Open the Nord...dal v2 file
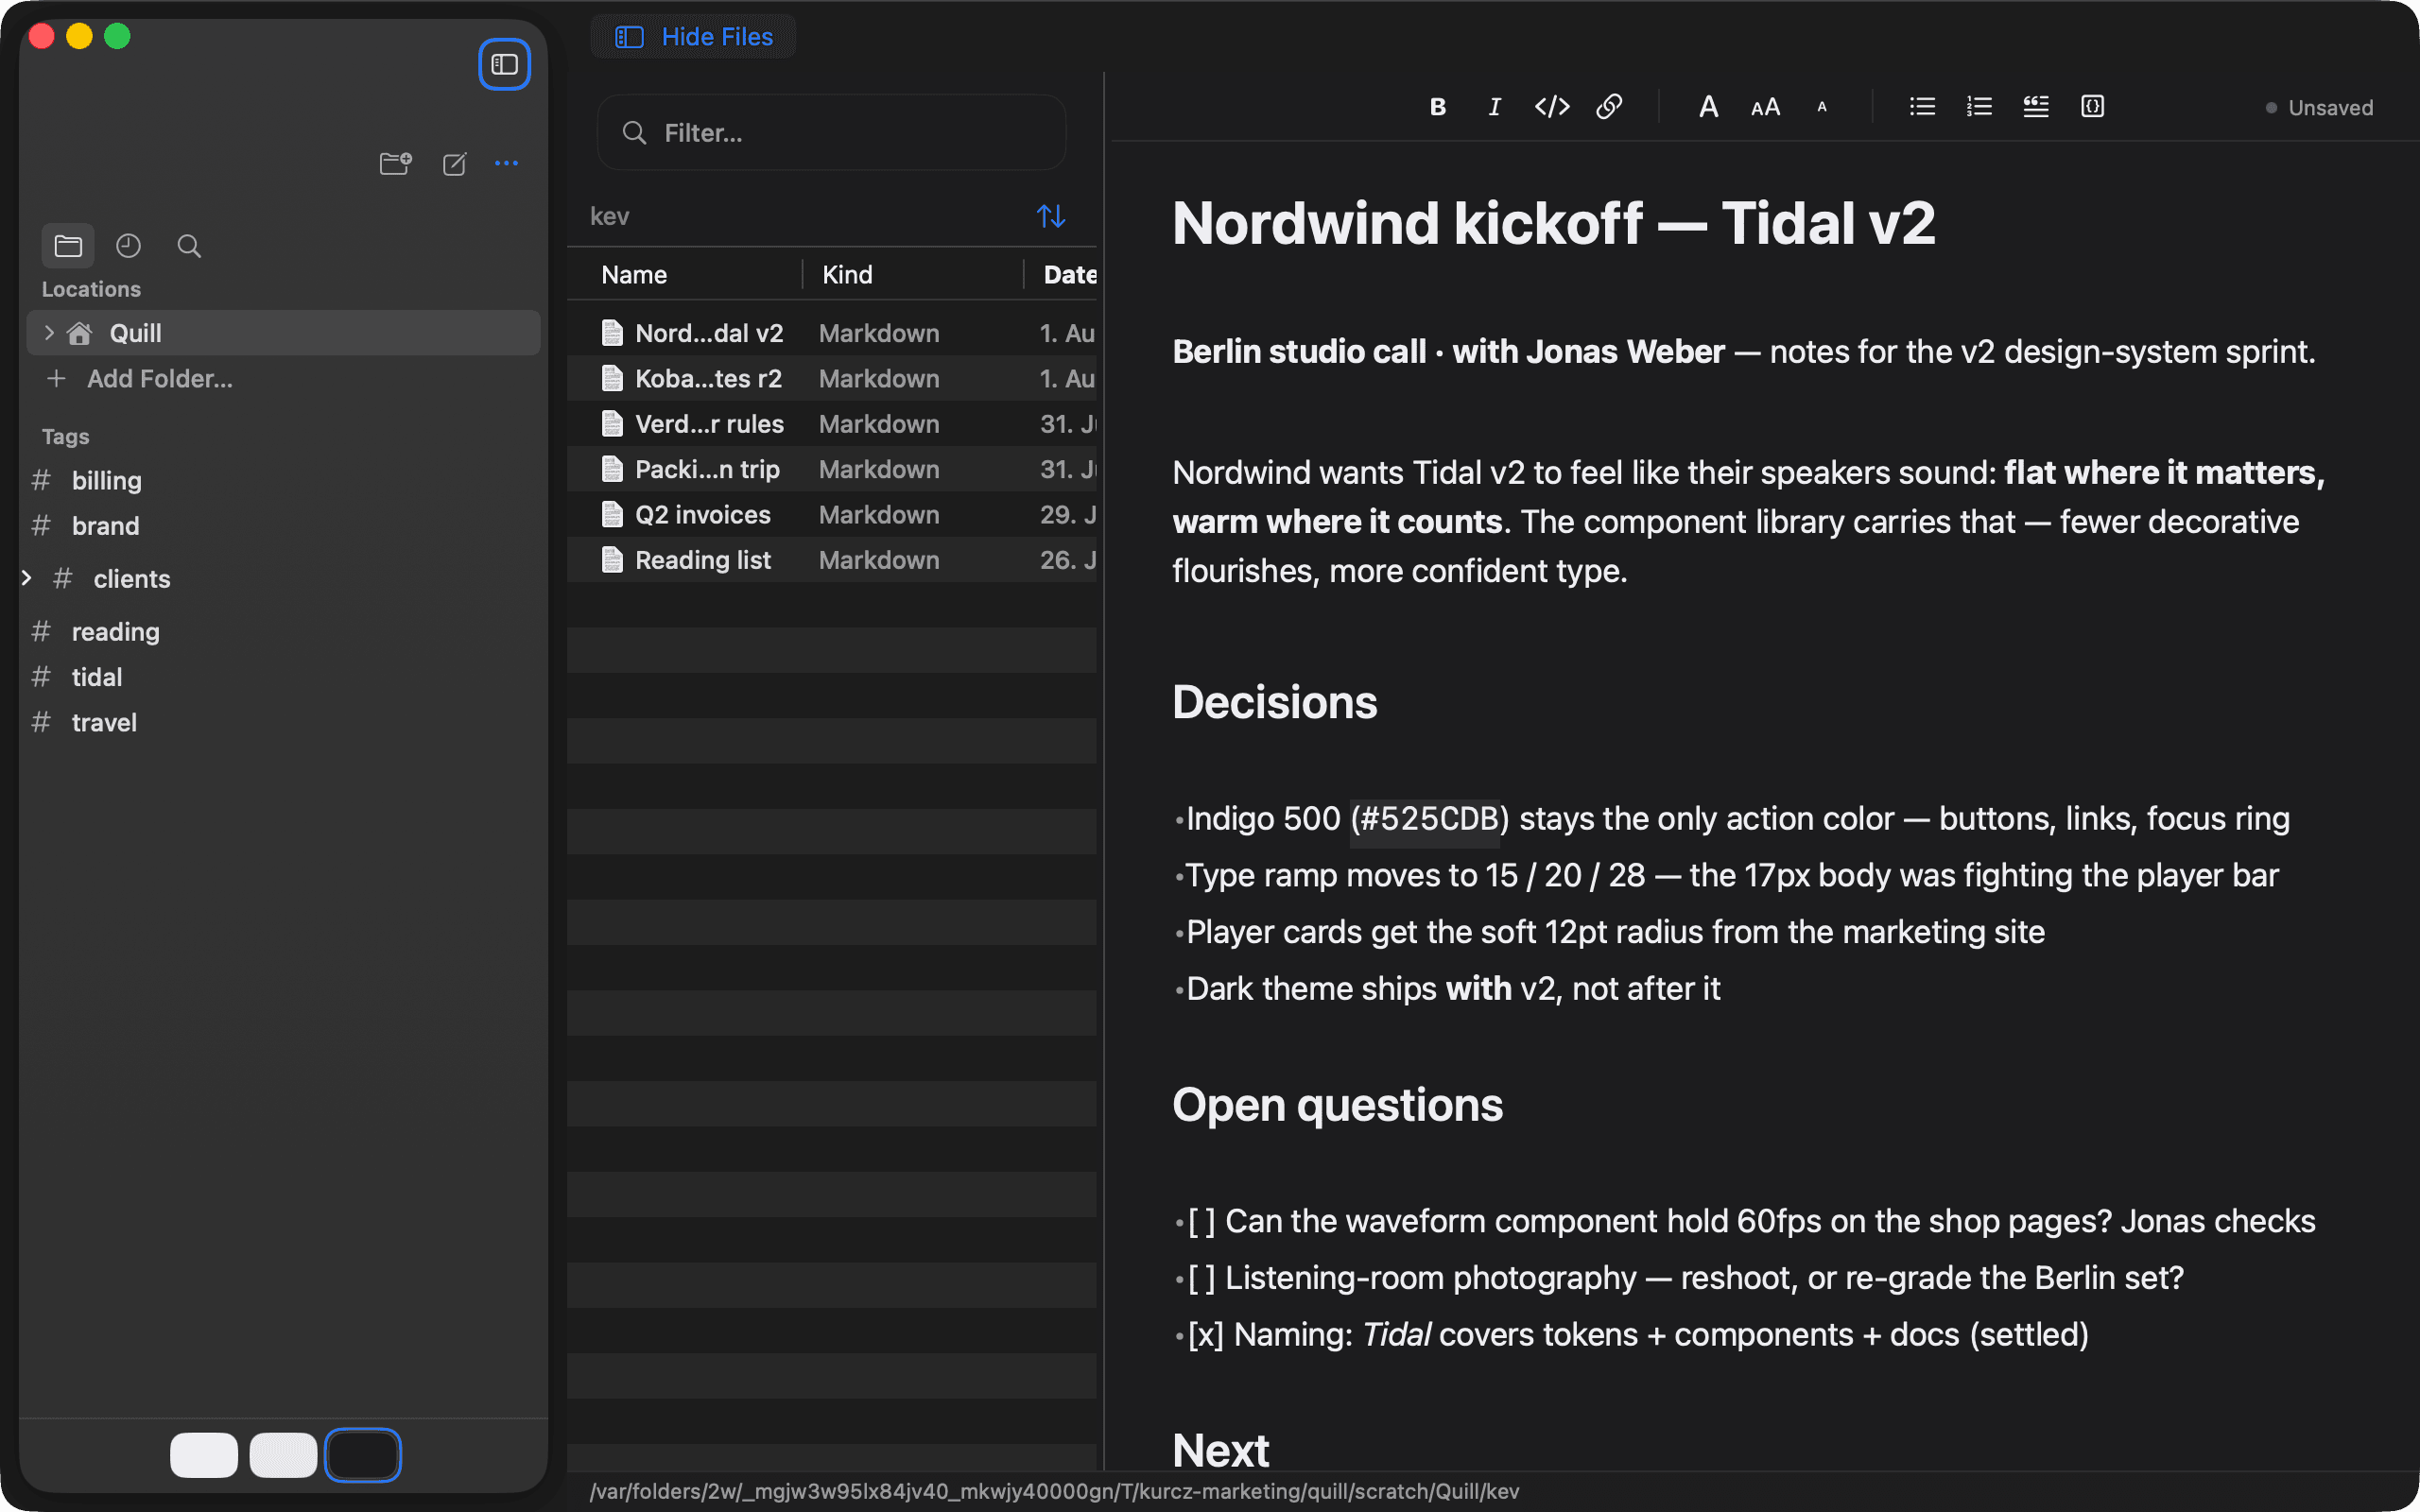The height and width of the screenshot is (1512, 2420). pyautogui.click(x=831, y=332)
